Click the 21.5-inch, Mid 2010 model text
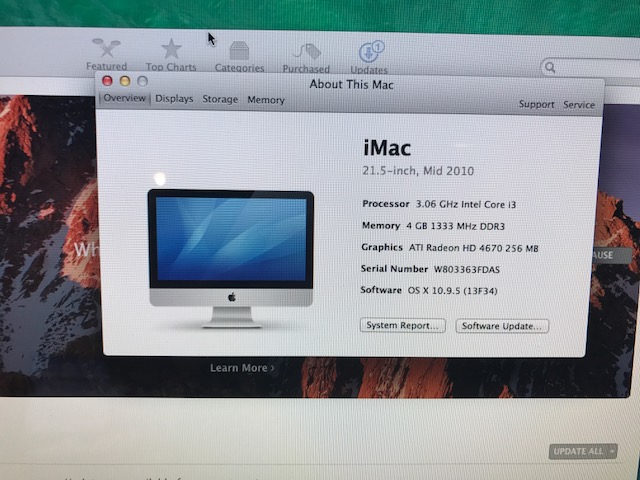The height and width of the screenshot is (480, 640). pos(418,171)
